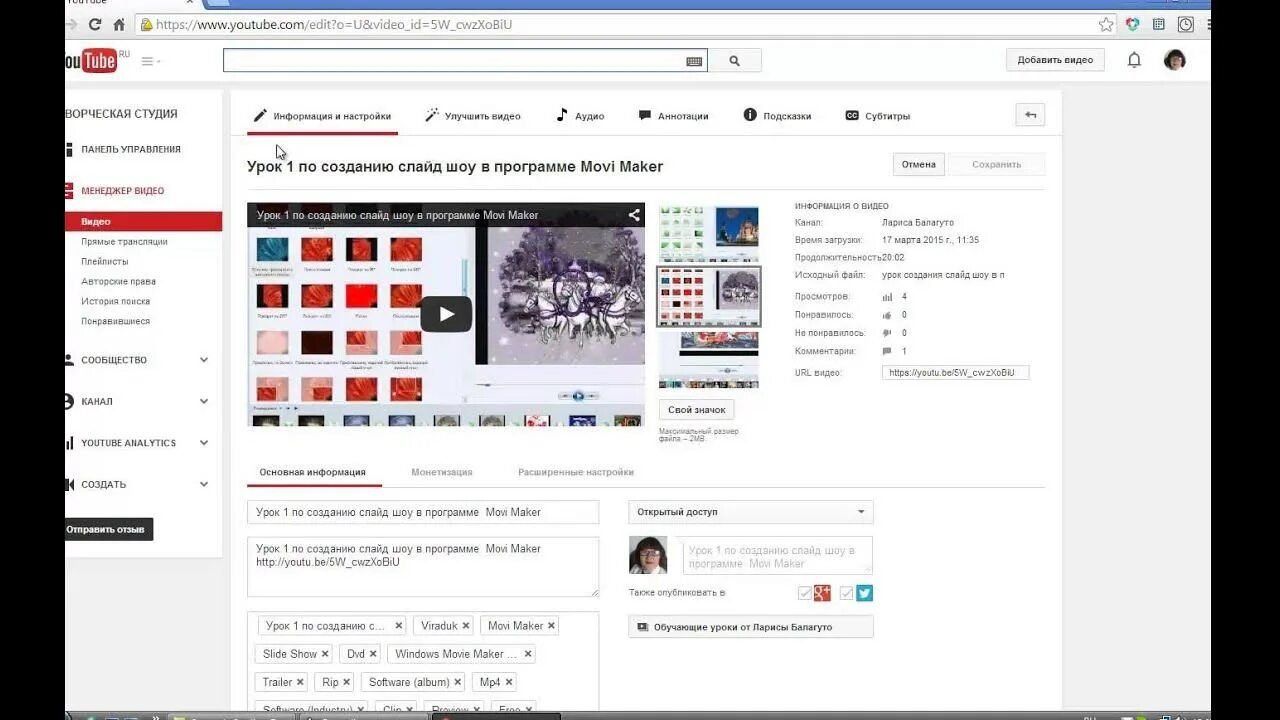Image resolution: width=1280 pixels, height=720 pixels.
Task: Click the Свой значок button
Action: point(697,410)
